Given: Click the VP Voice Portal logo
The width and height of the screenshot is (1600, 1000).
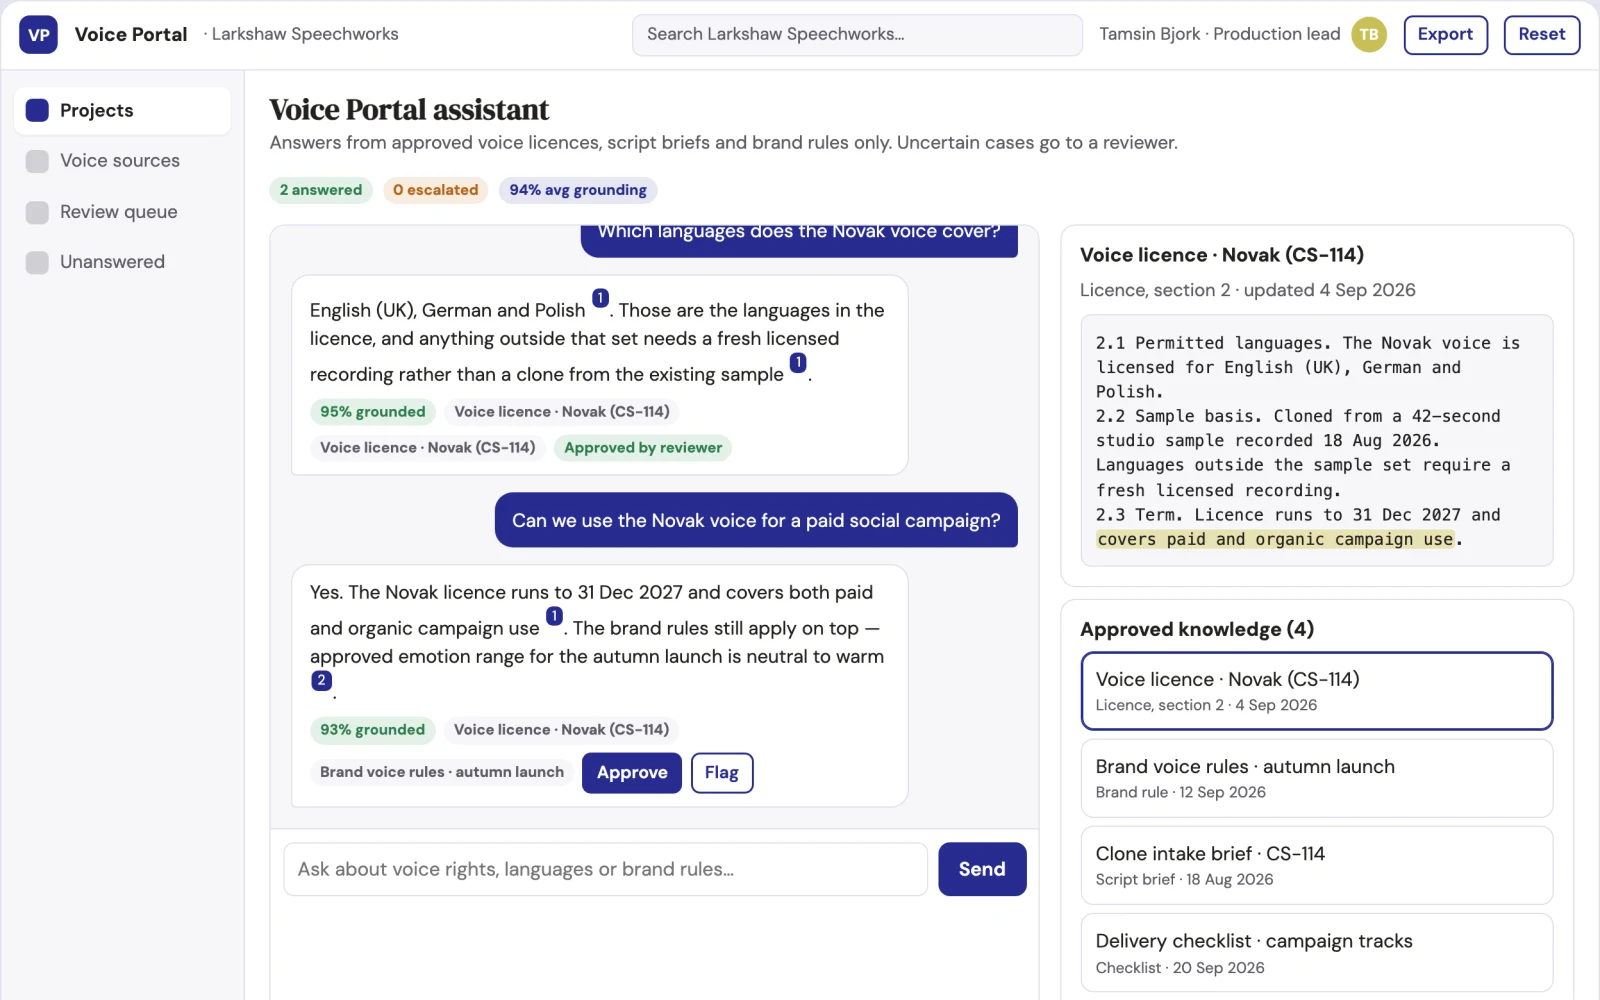Looking at the screenshot, I should coord(39,35).
